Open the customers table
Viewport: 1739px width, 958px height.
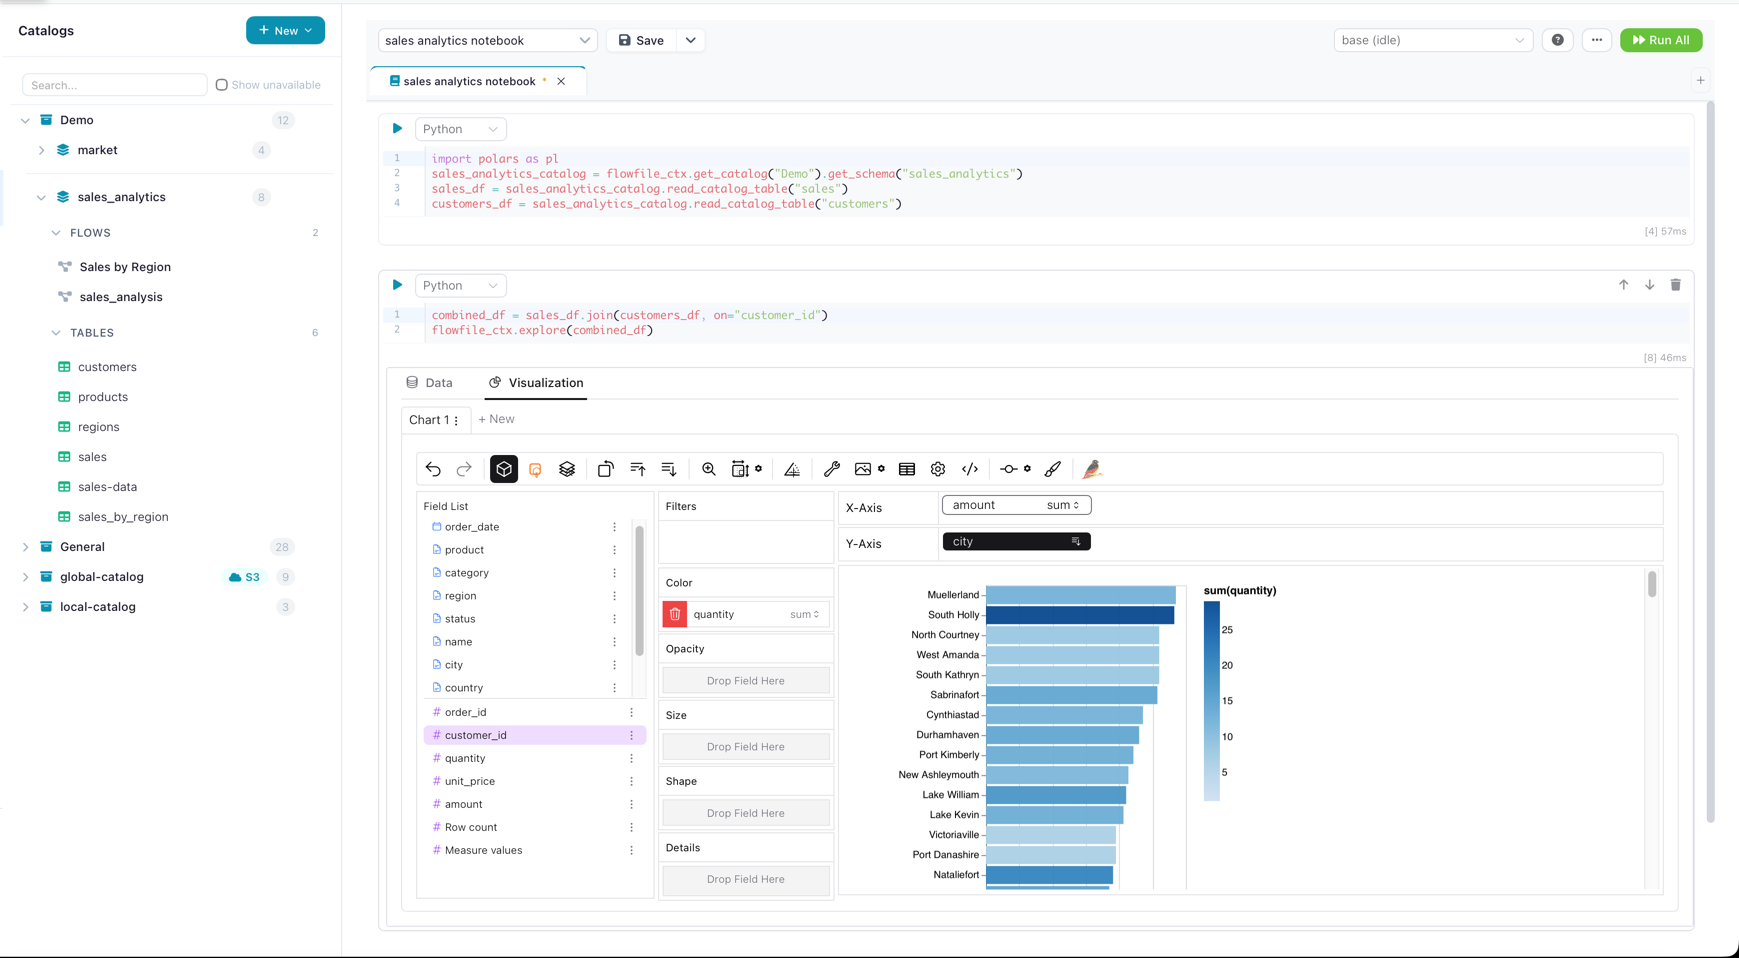107,367
